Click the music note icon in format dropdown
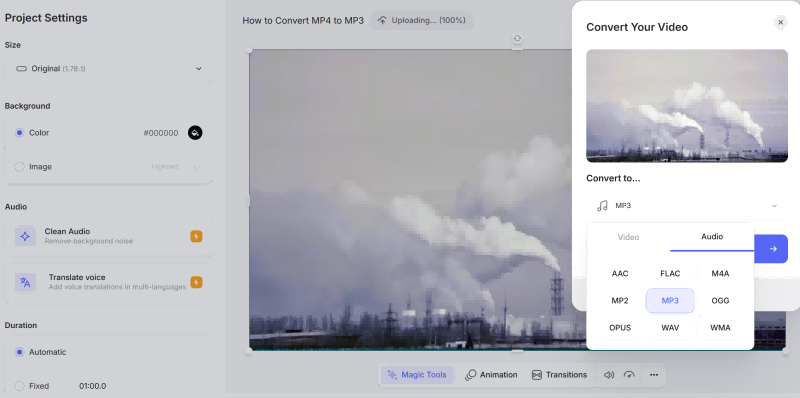Screen dimensions: 800x398 click(602, 206)
